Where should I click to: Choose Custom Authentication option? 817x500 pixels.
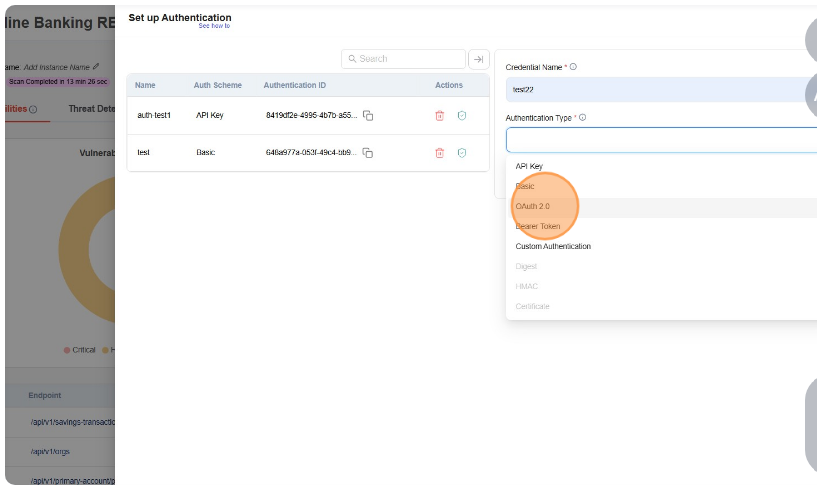tap(553, 246)
